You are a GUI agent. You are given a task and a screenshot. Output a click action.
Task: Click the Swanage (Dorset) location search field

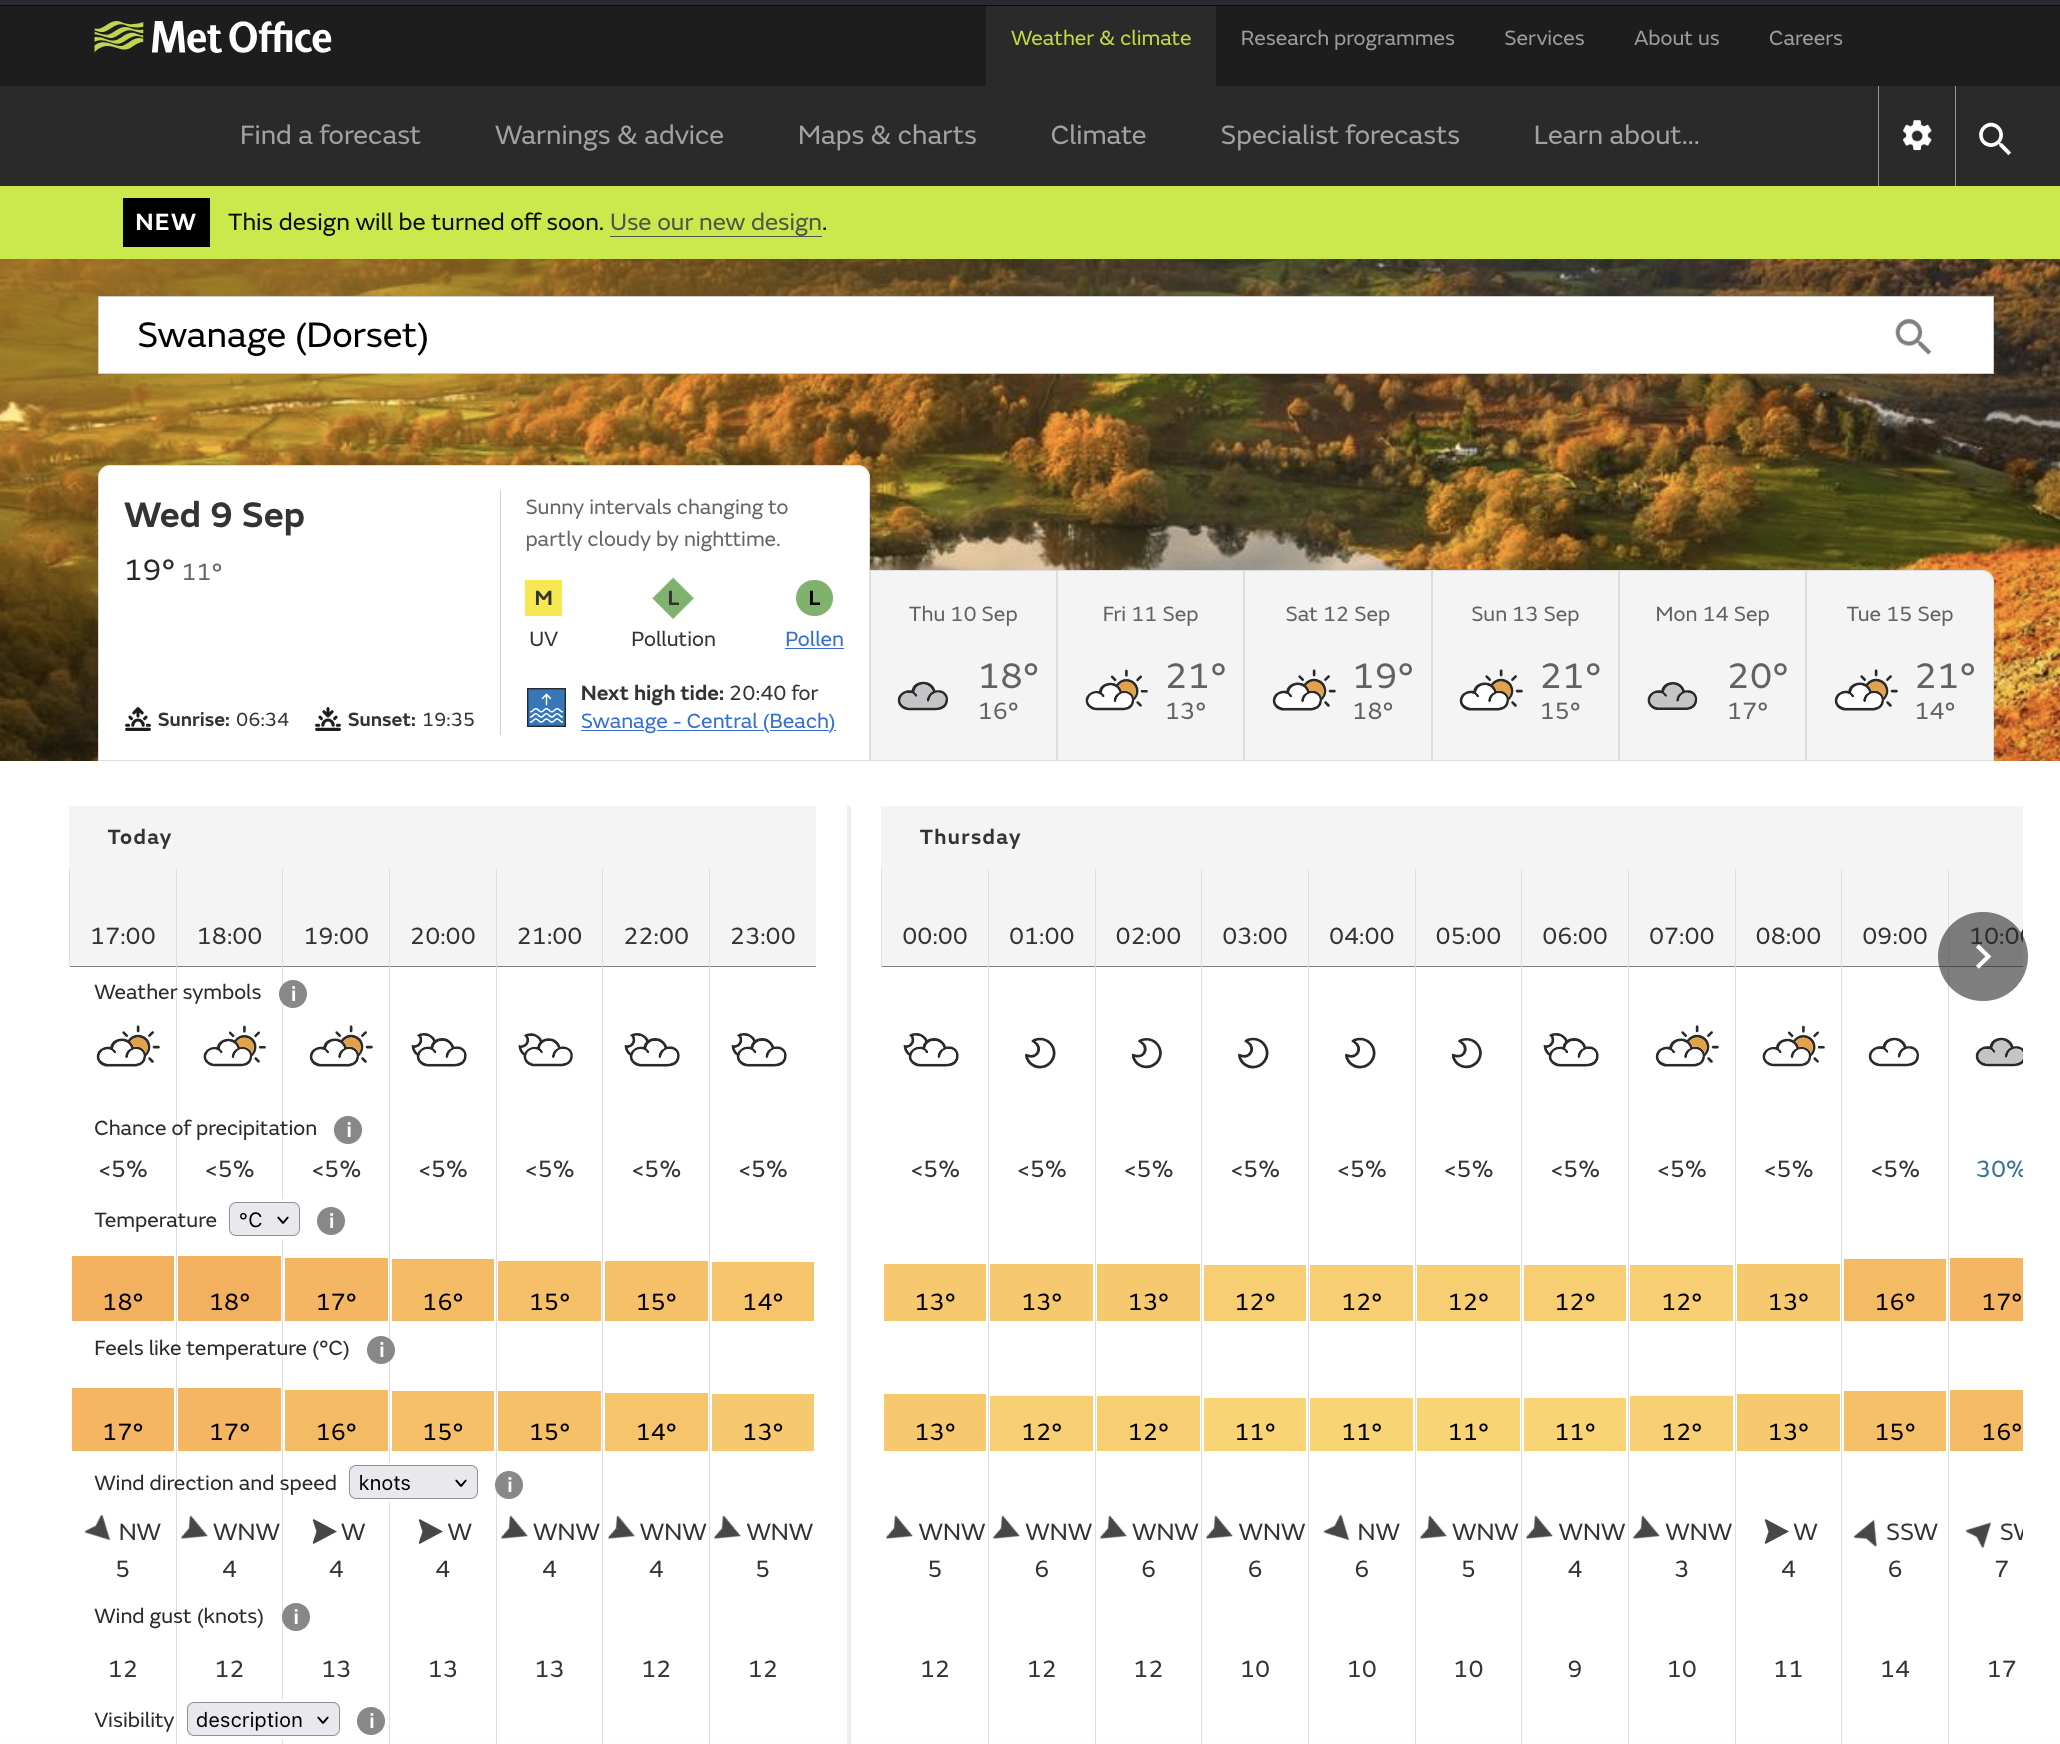tap(1045, 335)
